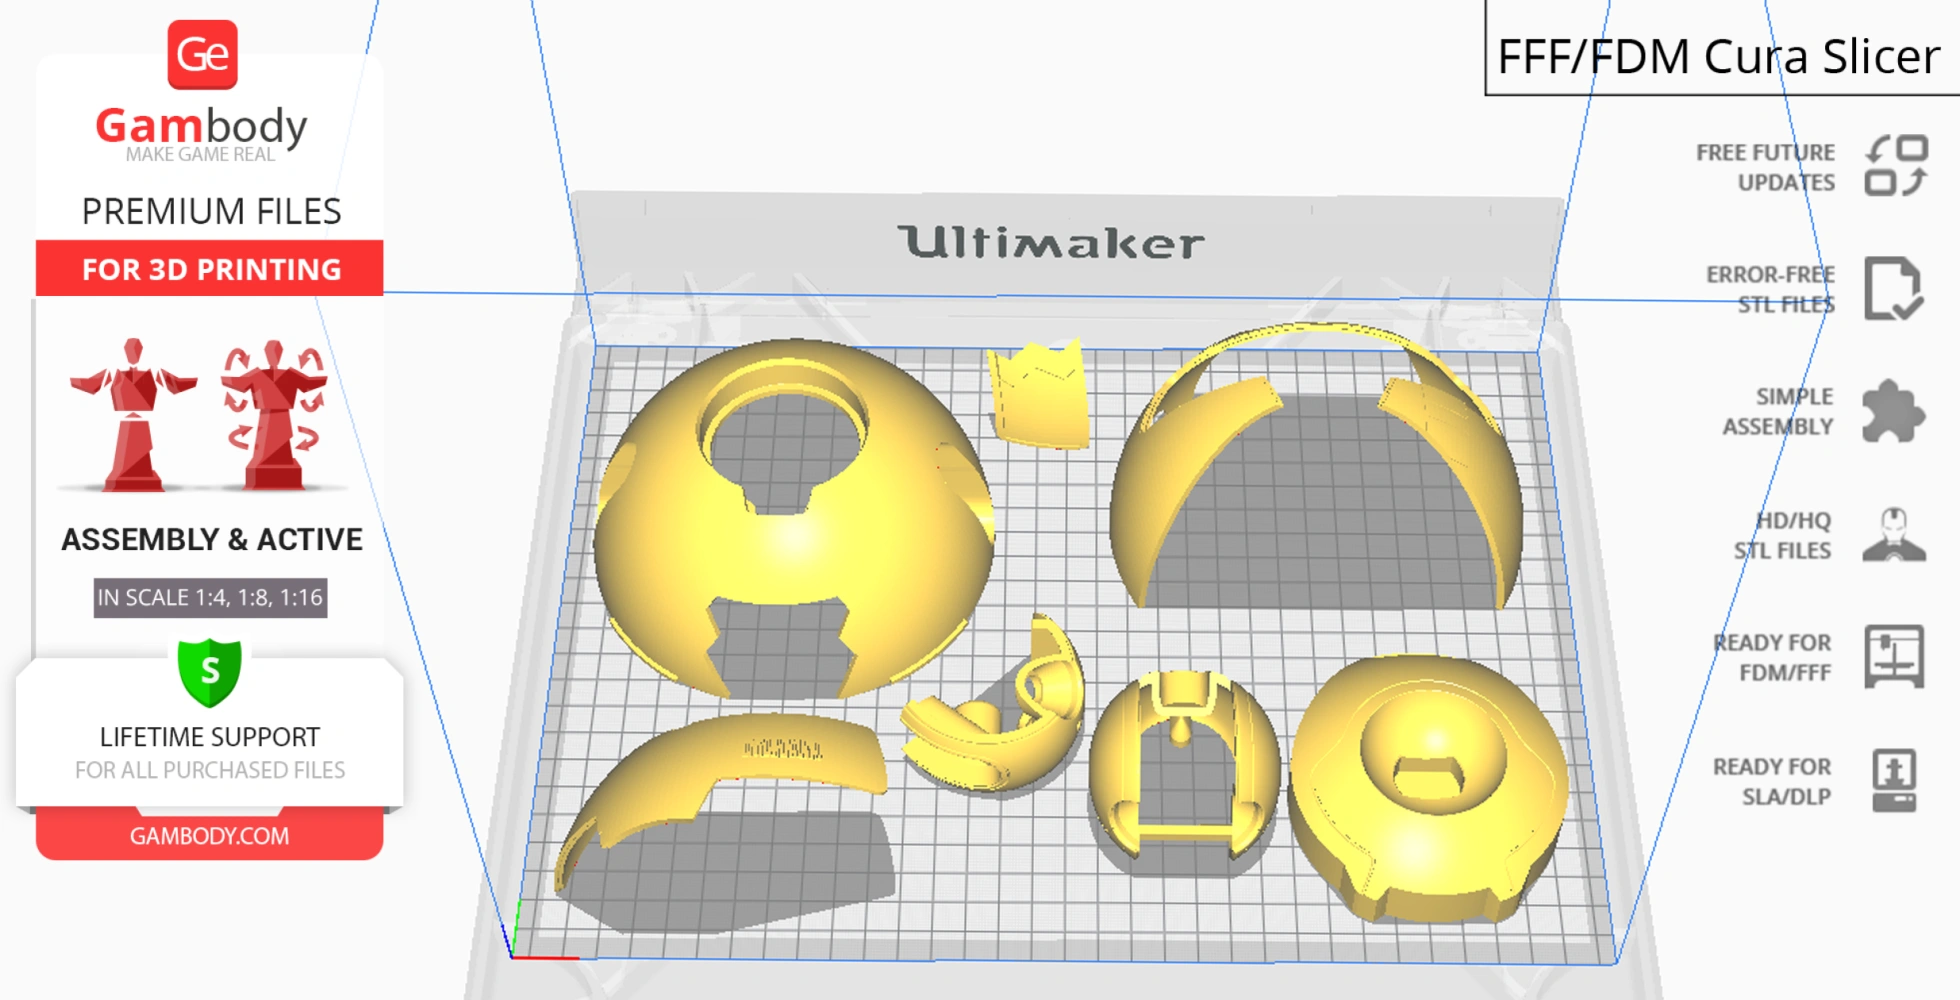Click the Simple Assembly puzzle piece icon
1960x1000 pixels.
(1892, 411)
